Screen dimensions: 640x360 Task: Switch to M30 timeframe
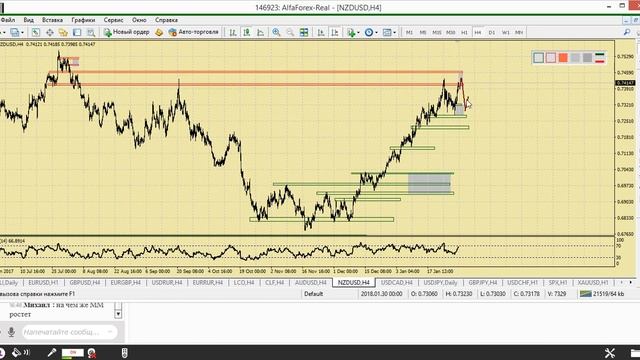451,32
